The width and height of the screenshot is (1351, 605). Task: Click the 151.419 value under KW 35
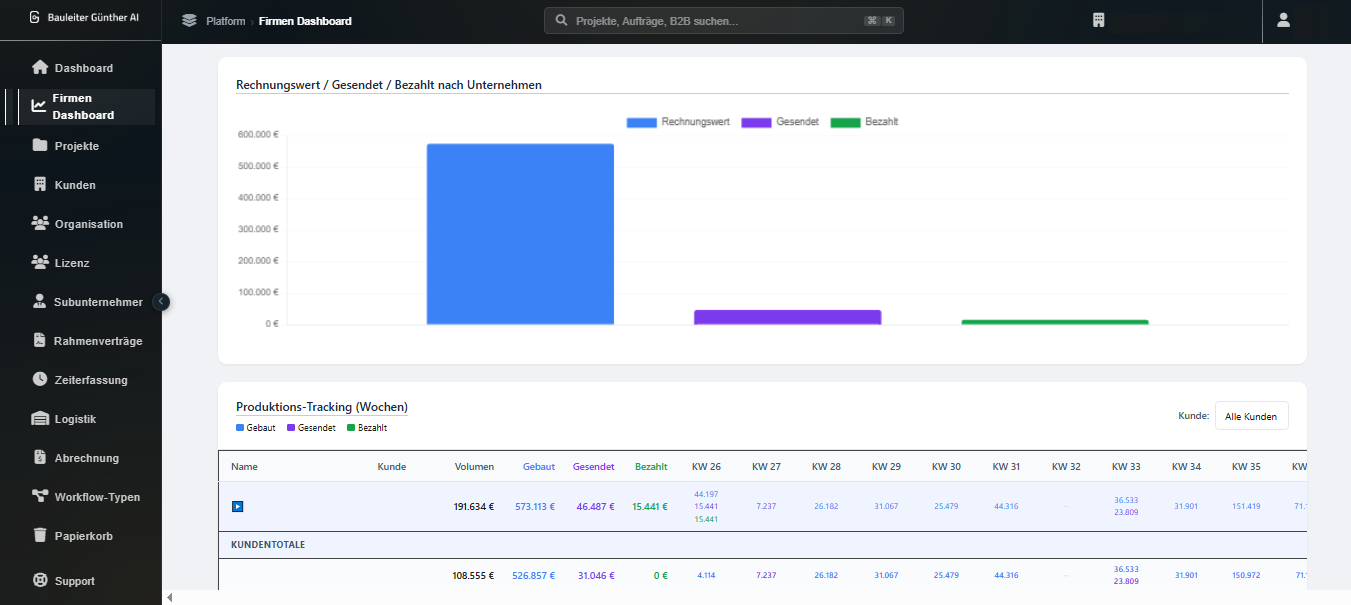1246,506
